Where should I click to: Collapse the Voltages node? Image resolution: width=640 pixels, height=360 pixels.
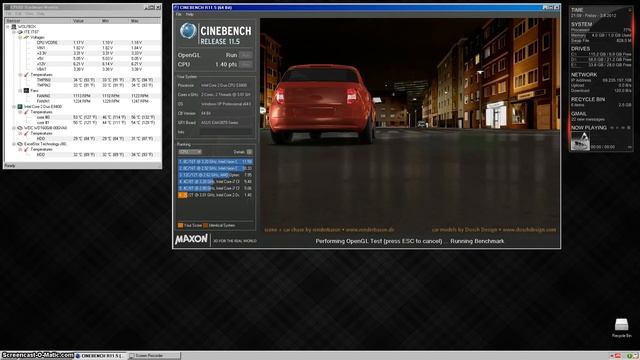tap(20, 37)
